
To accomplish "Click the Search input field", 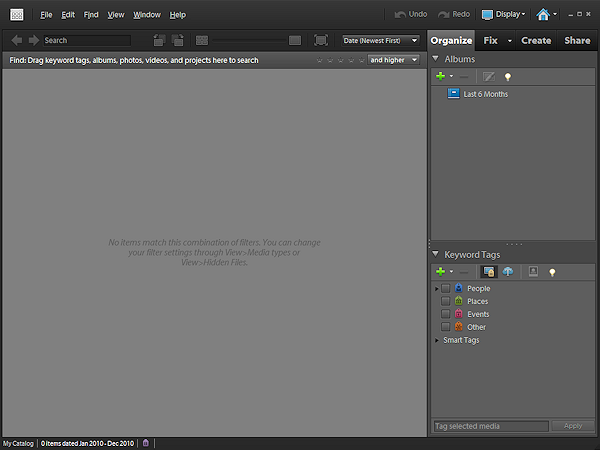I will pyautogui.click(x=85, y=40).
